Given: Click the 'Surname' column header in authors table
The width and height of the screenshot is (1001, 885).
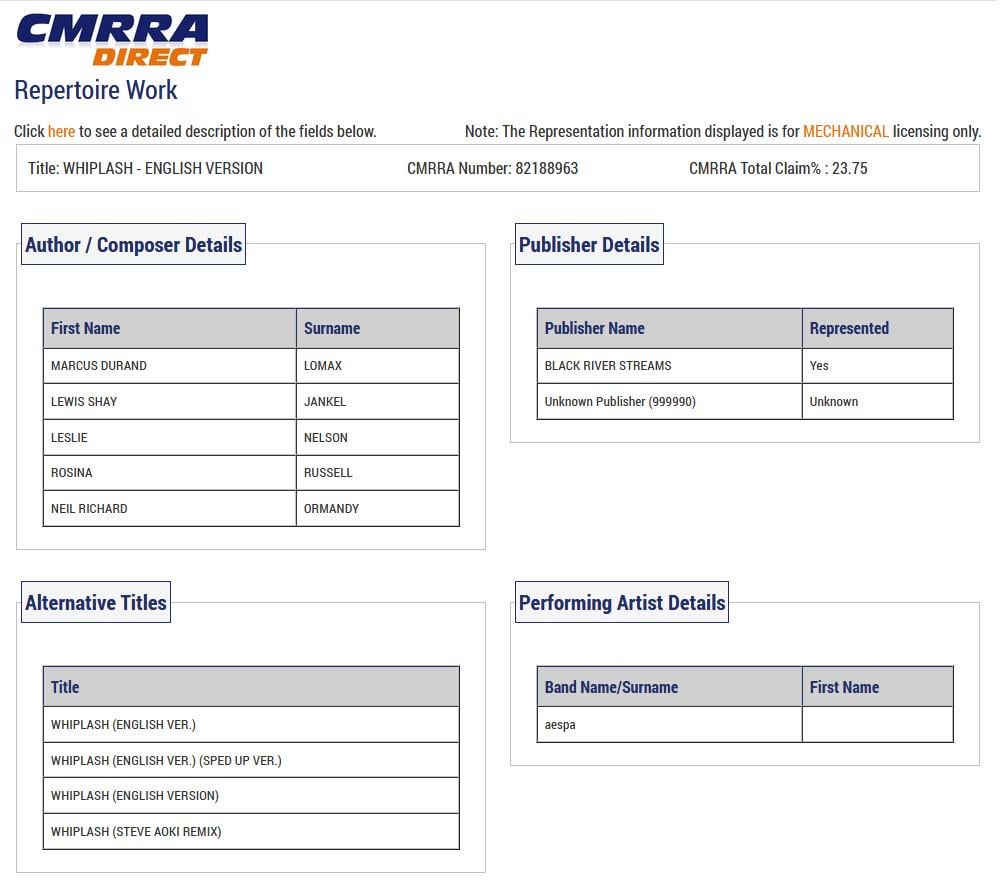Looking at the screenshot, I should click(x=378, y=328).
